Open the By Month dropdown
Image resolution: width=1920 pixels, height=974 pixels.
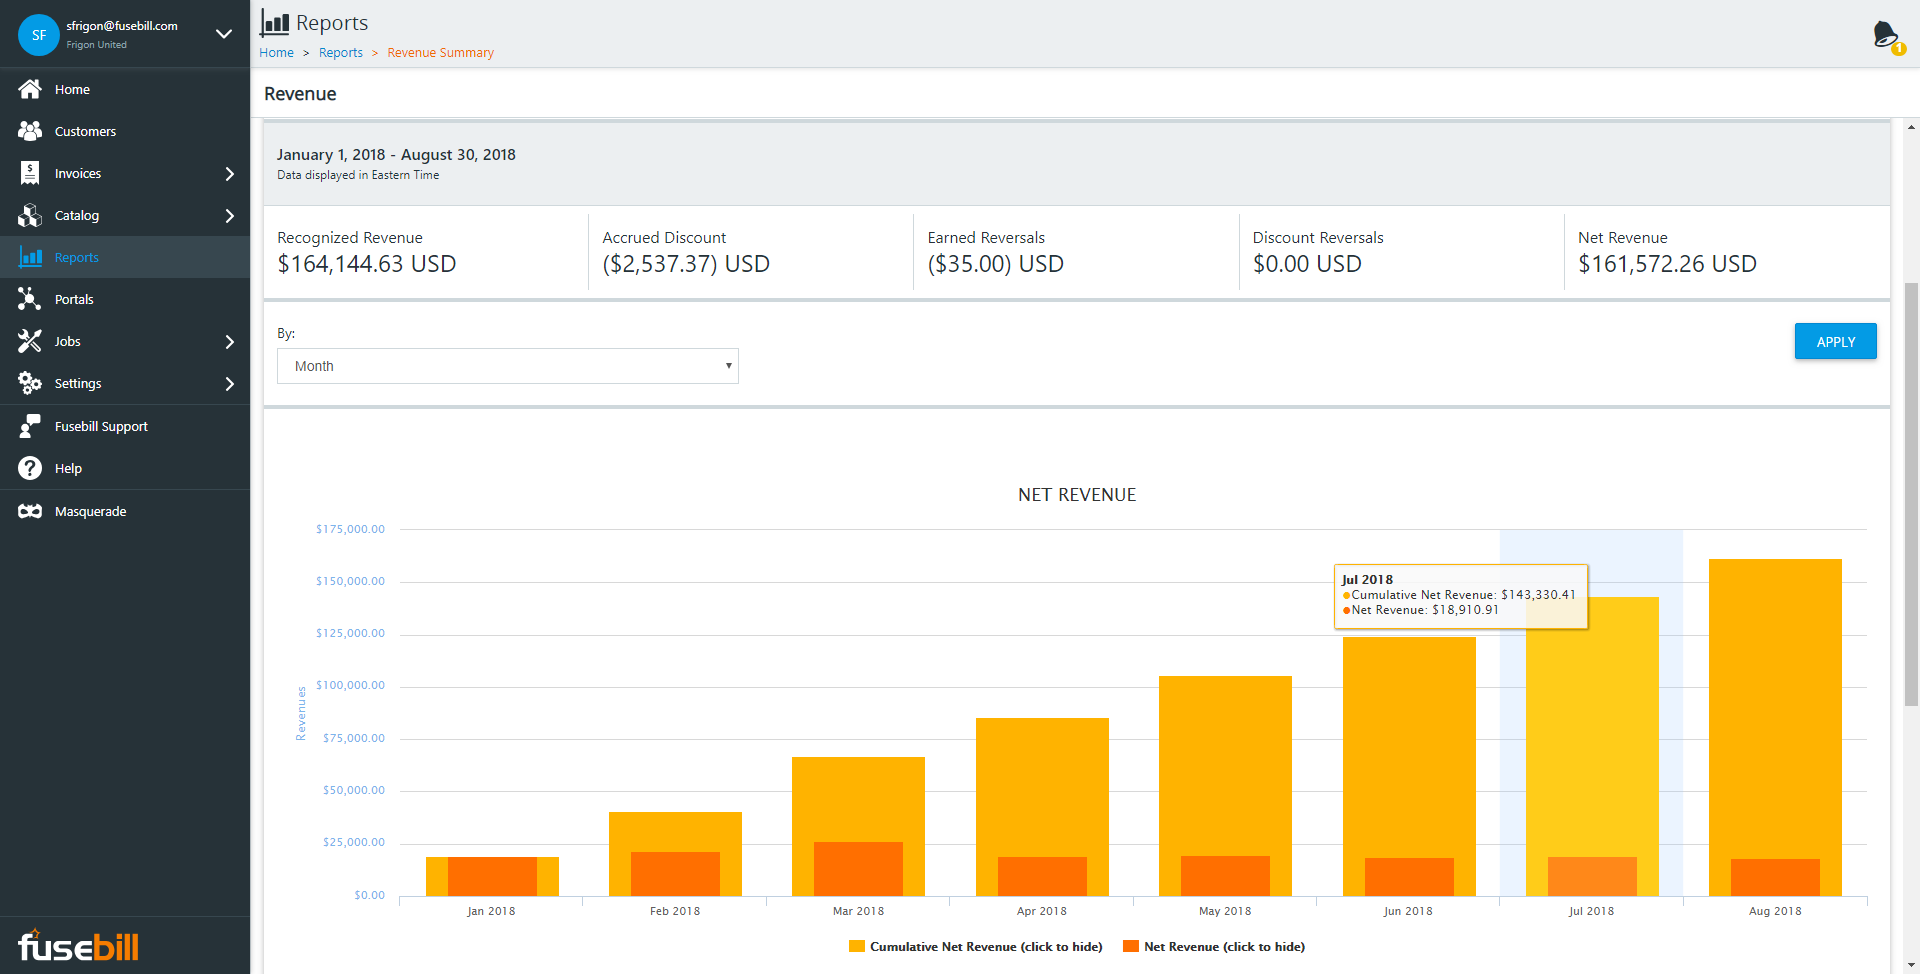pos(508,366)
